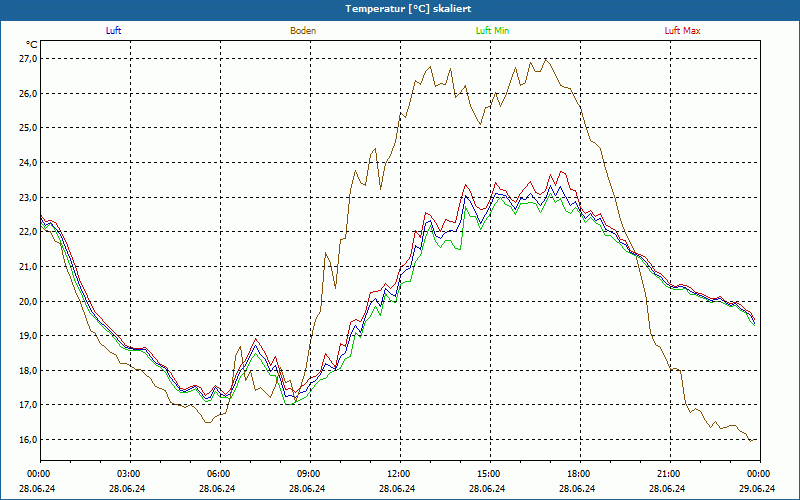Select the 18:00 time axis label
This screenshot has height=500, width=800.
click(579, 474)
